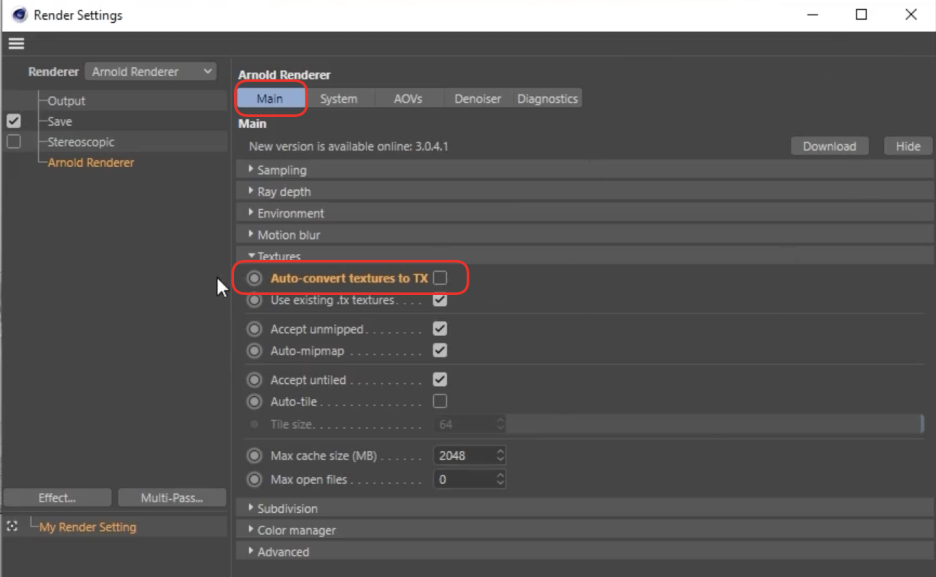Click the Max cache size stepper arrows
The image size is (936, 577).
pyautogui.click(x=500, y=456)
